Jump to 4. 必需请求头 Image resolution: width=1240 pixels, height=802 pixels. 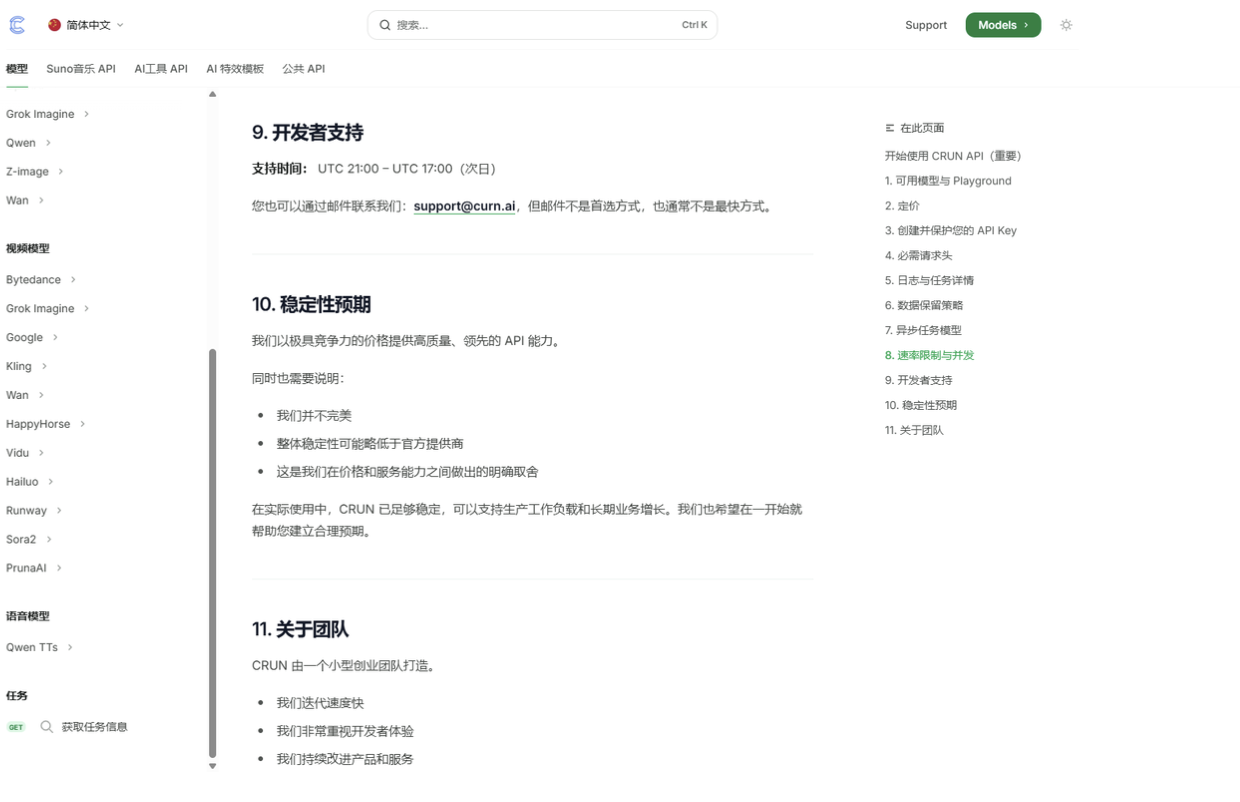click(x=918, y=256)
